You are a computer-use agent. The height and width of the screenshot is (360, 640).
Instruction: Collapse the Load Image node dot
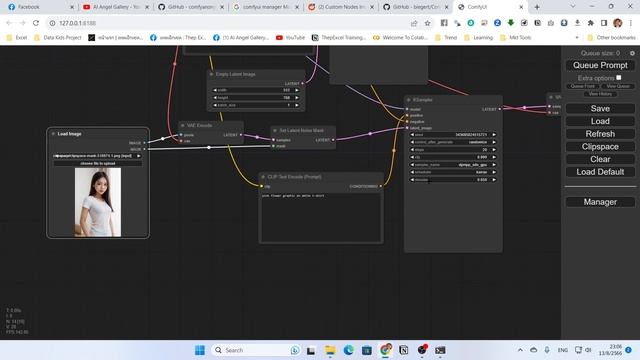click(x=53, y=134)
